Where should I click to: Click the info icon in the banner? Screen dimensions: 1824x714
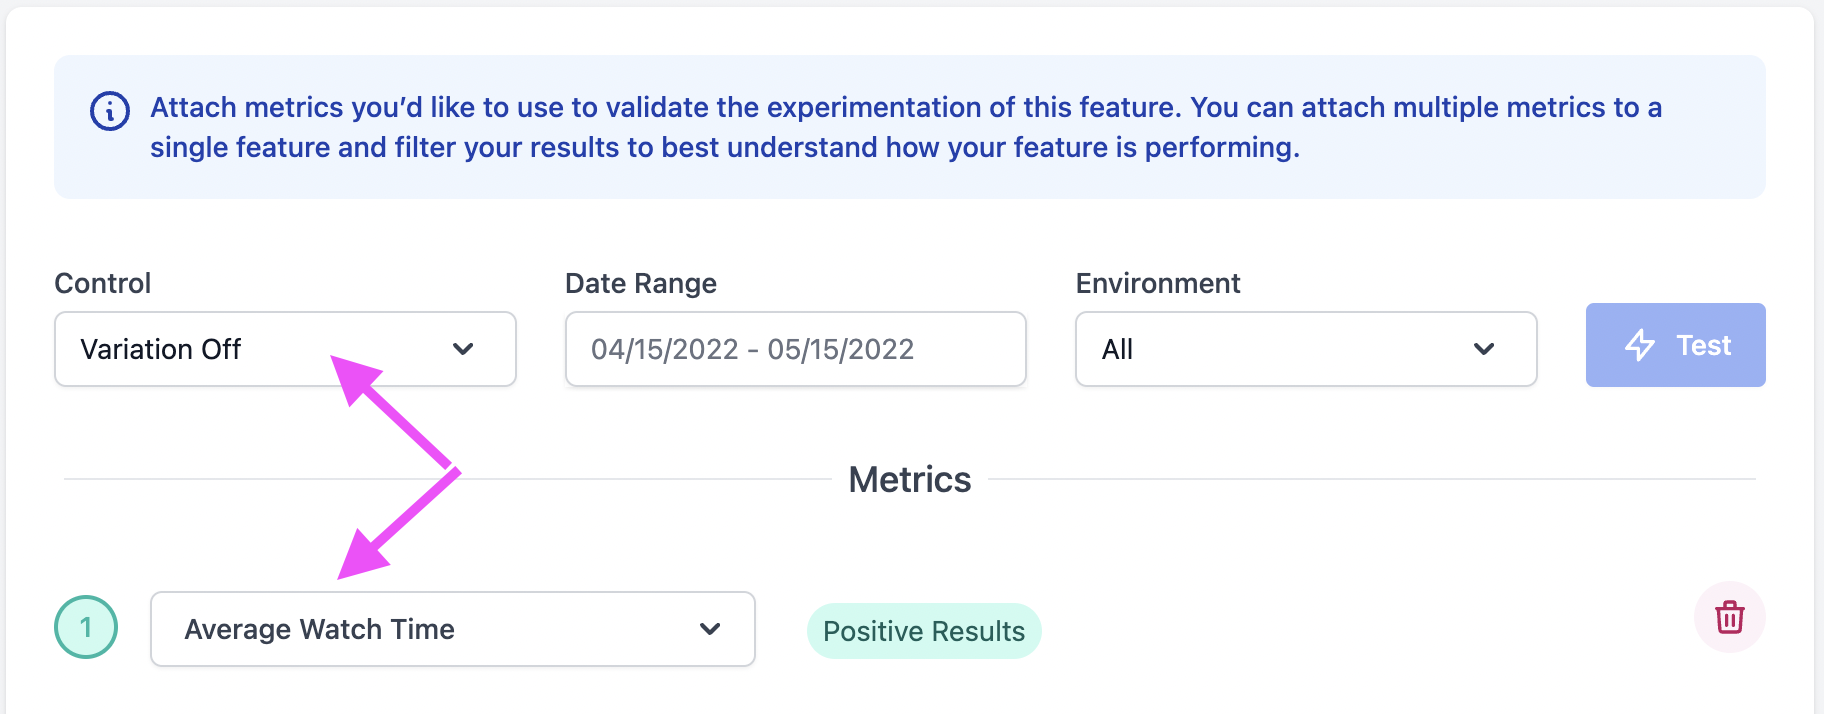click(x=108, y=111)
